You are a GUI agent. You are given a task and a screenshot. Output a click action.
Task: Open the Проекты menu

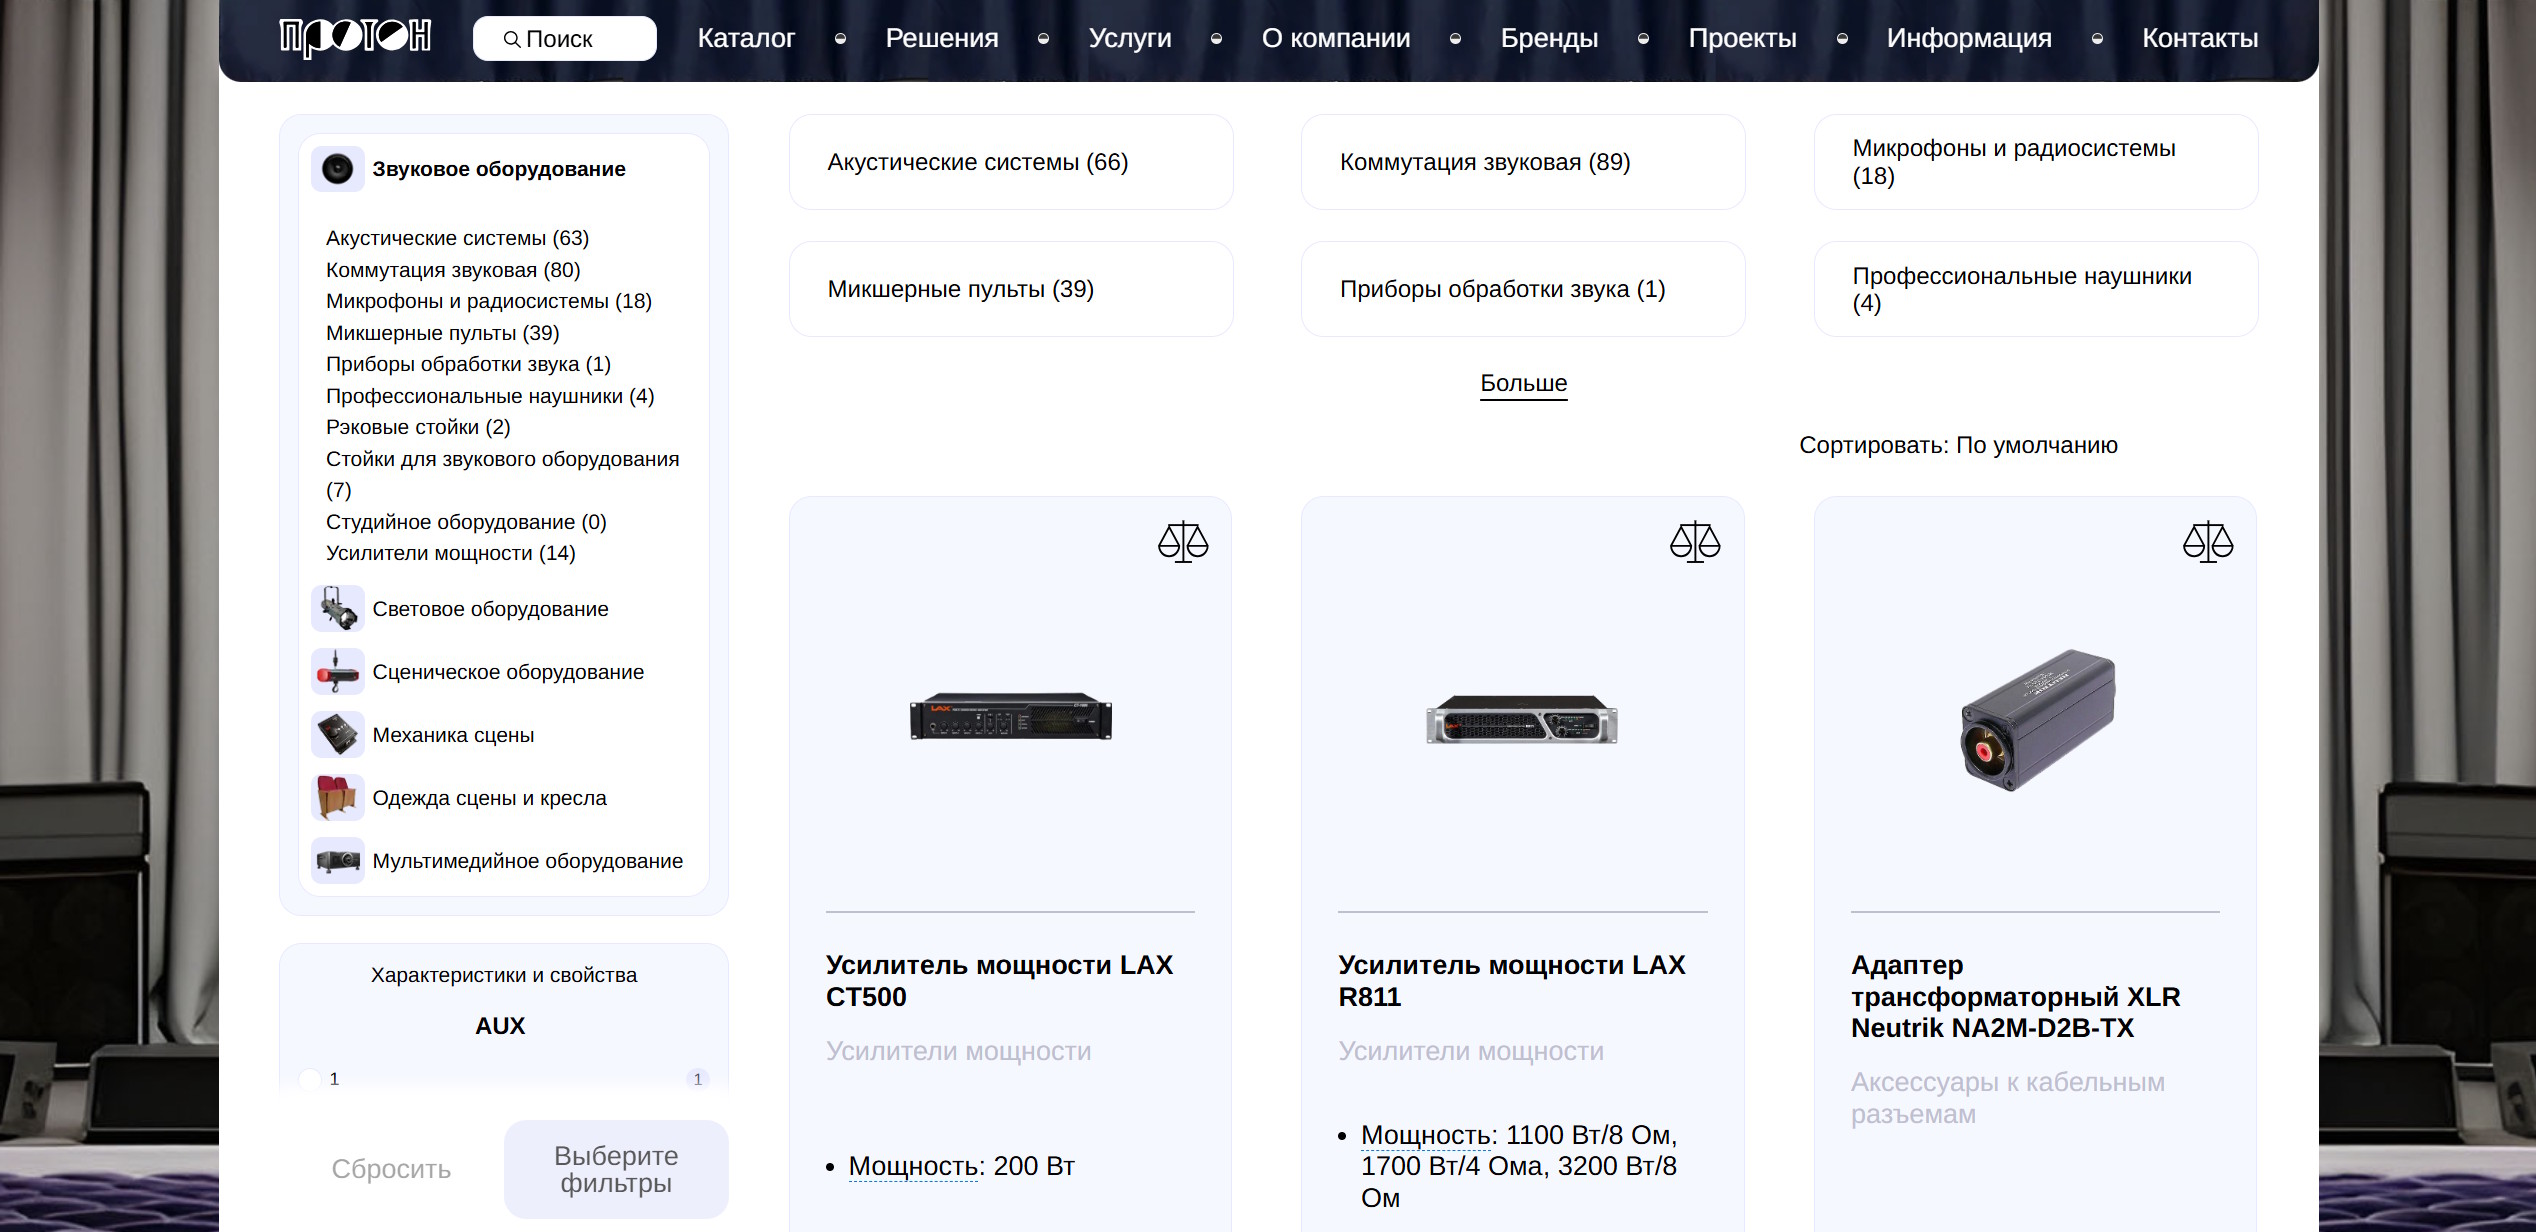(1742, 38)
